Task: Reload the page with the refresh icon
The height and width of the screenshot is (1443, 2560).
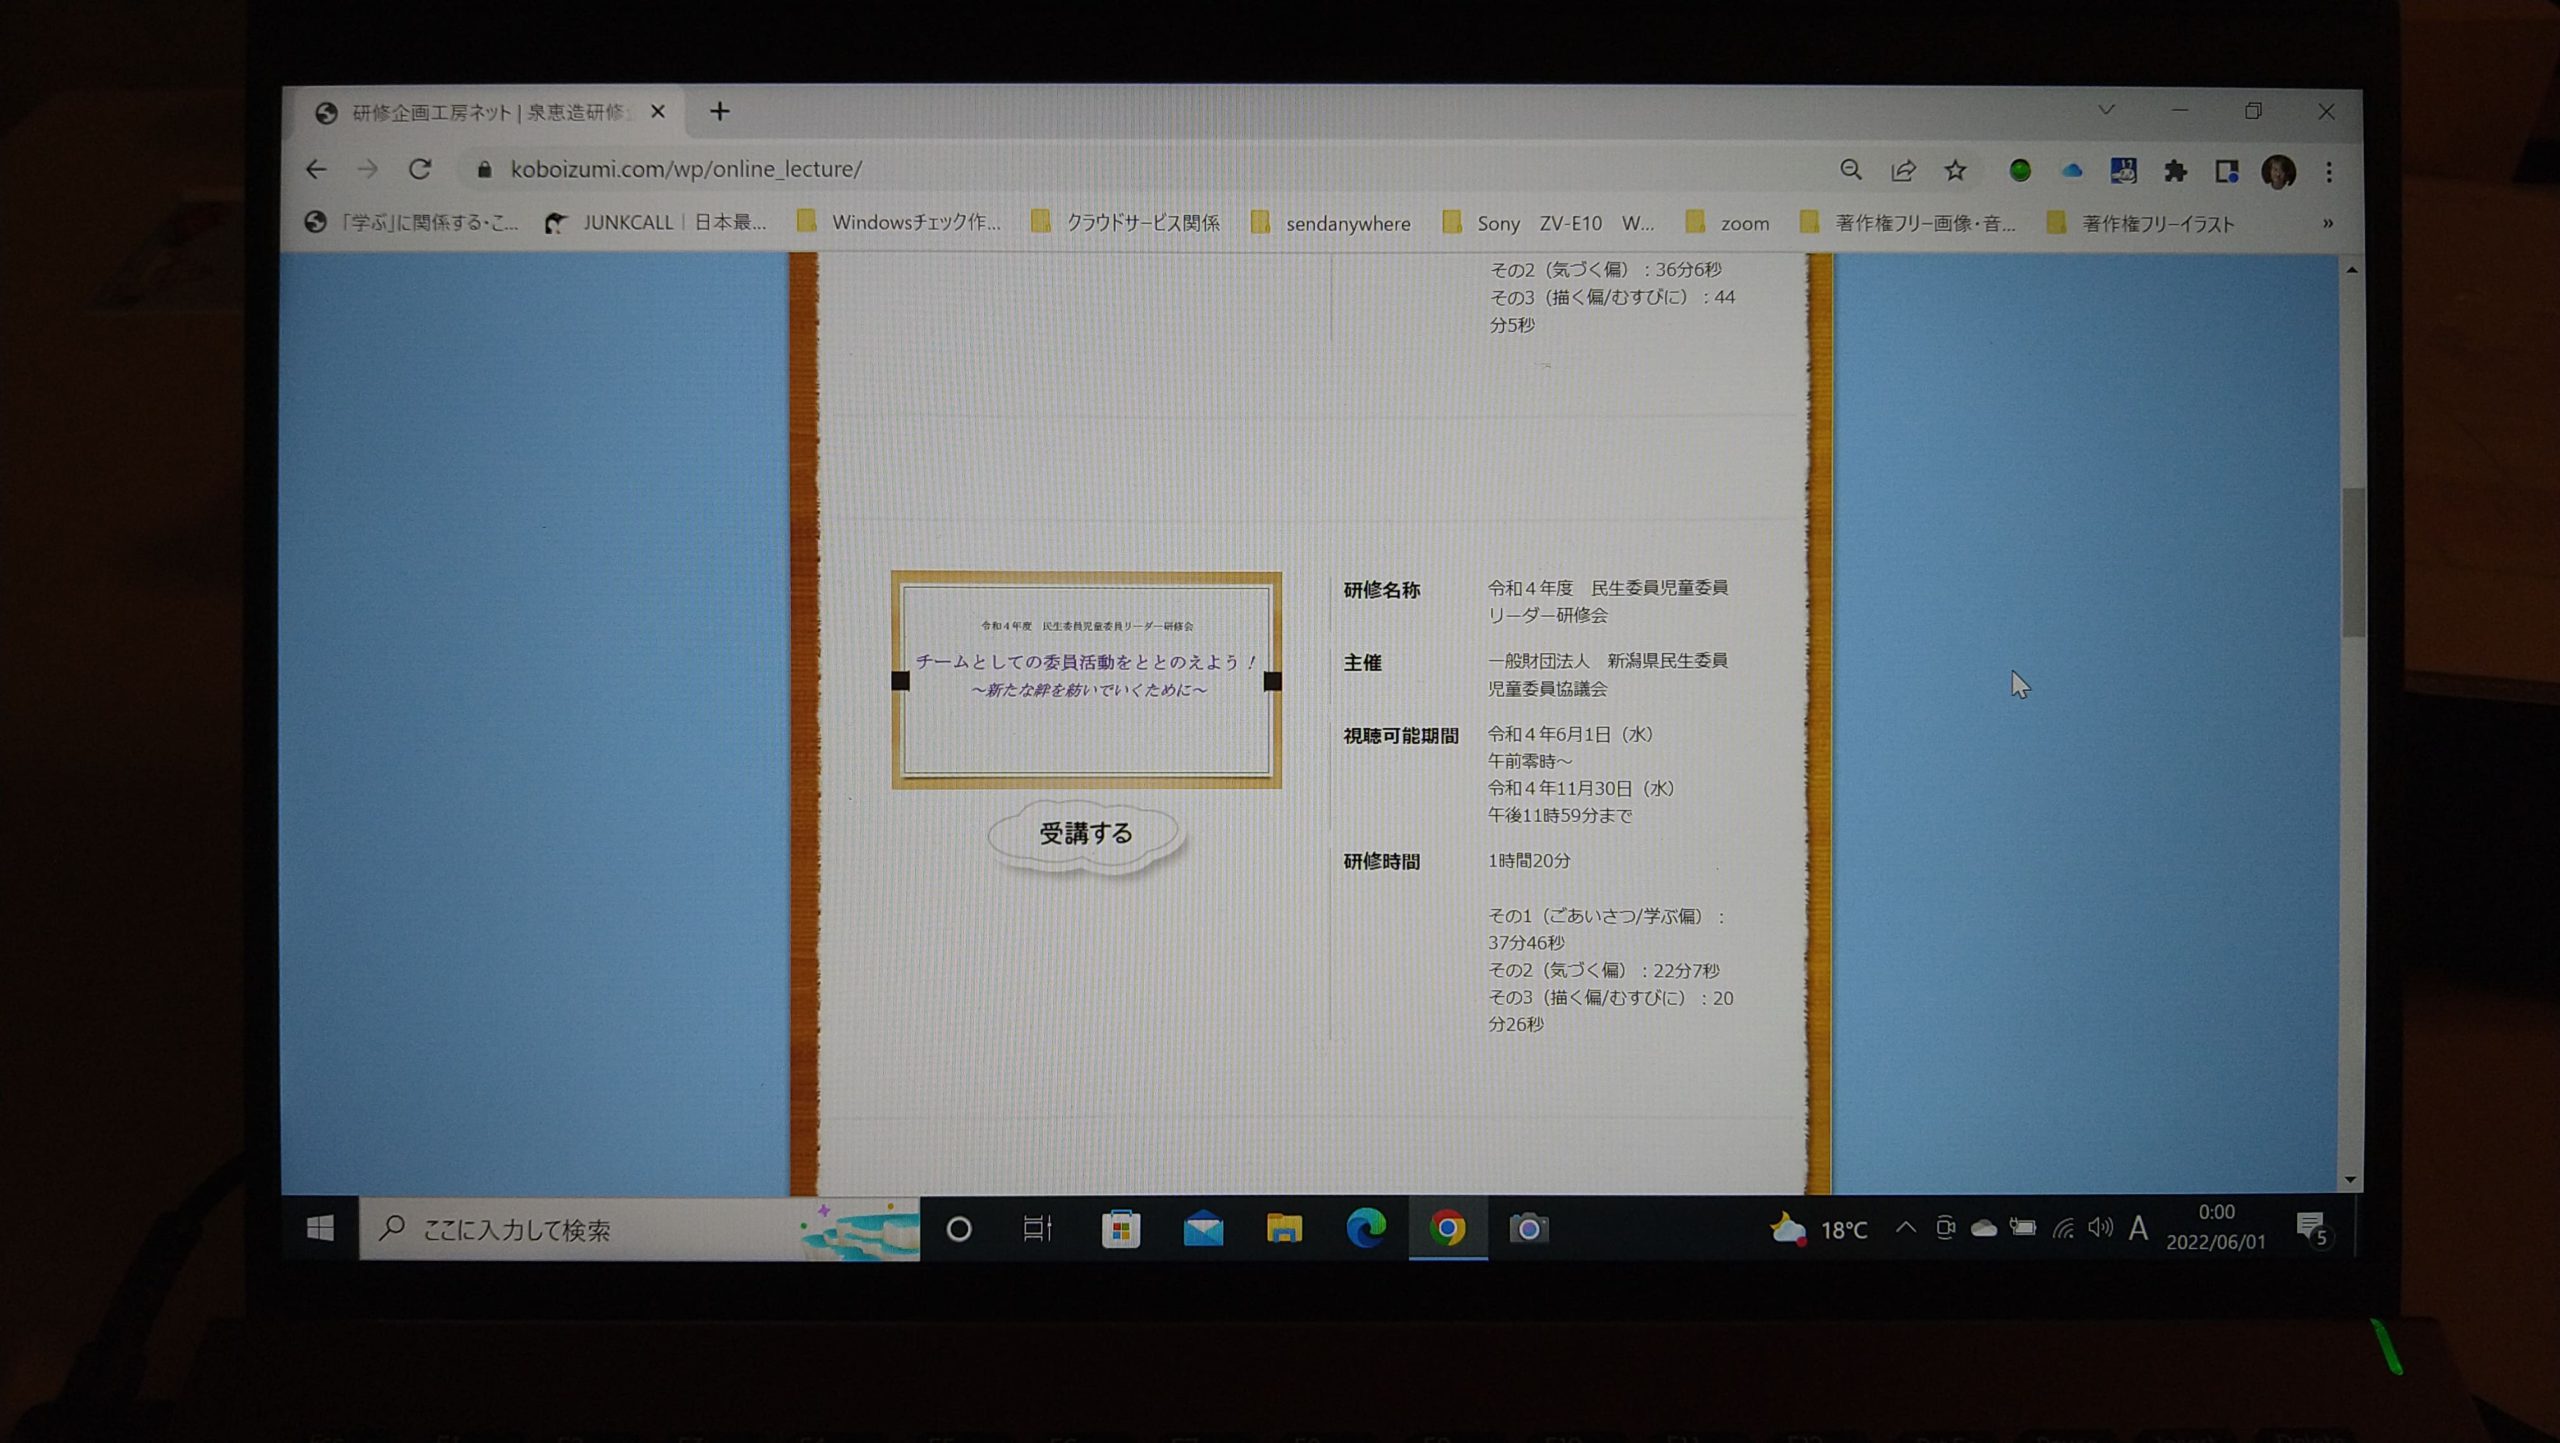Action: pyautogui.click(x=420, y=170)
